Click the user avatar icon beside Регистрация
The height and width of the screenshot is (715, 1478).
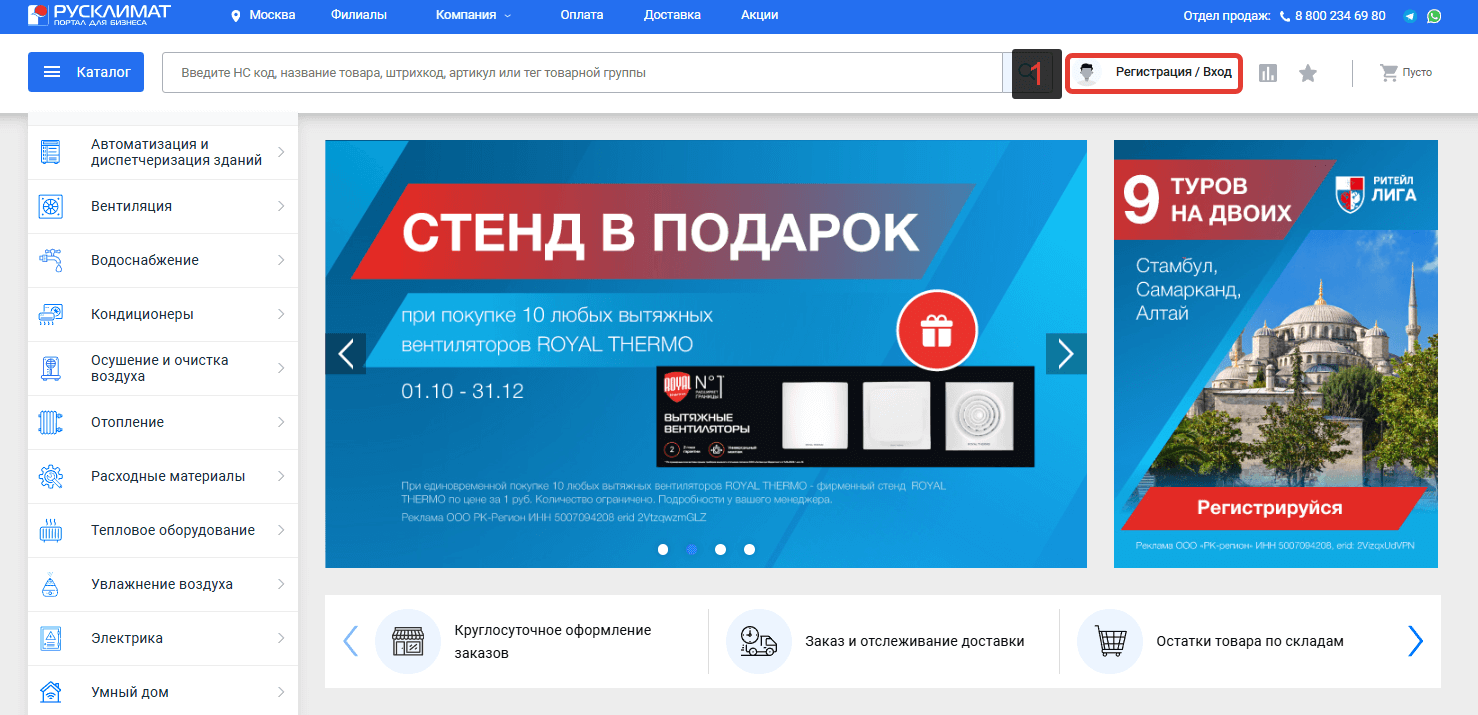tap(1088, 73)
